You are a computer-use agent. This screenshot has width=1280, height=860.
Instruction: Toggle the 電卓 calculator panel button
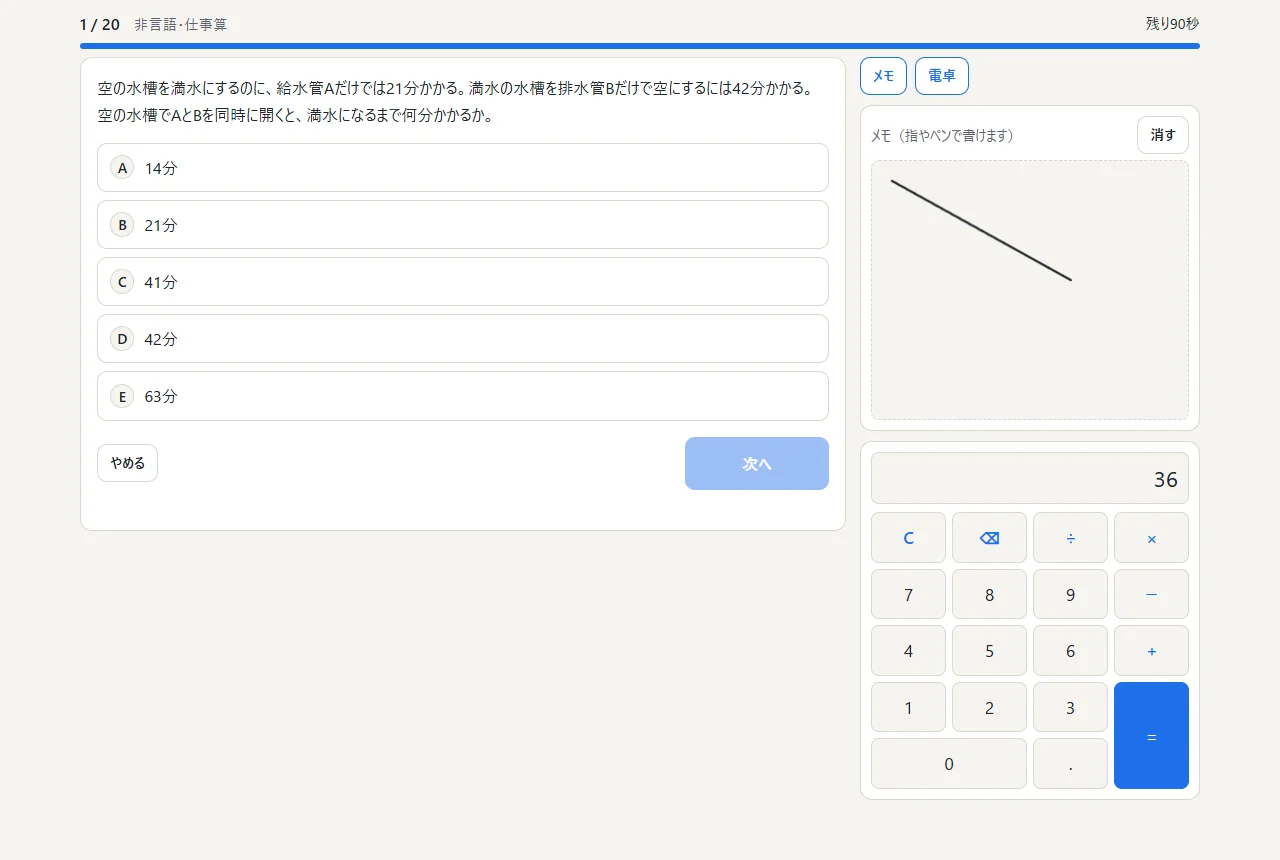pyautogui.click(x=942, y=76)
